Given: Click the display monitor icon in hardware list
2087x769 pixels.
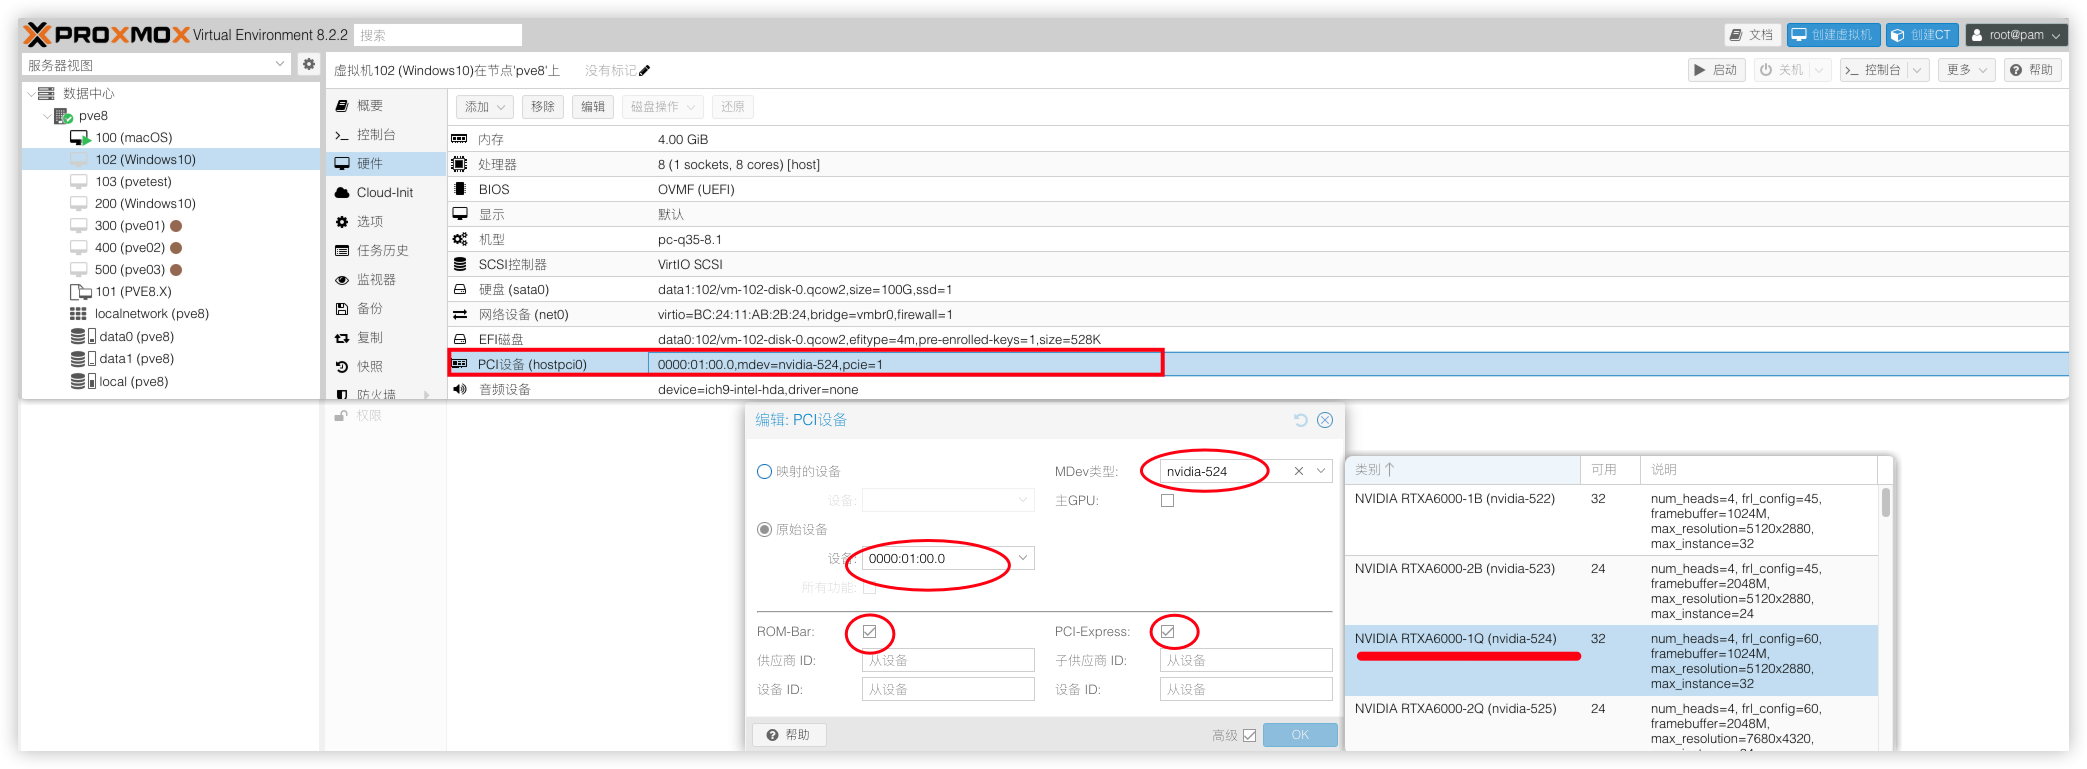Looking at the screenshot, I should 460,214.
